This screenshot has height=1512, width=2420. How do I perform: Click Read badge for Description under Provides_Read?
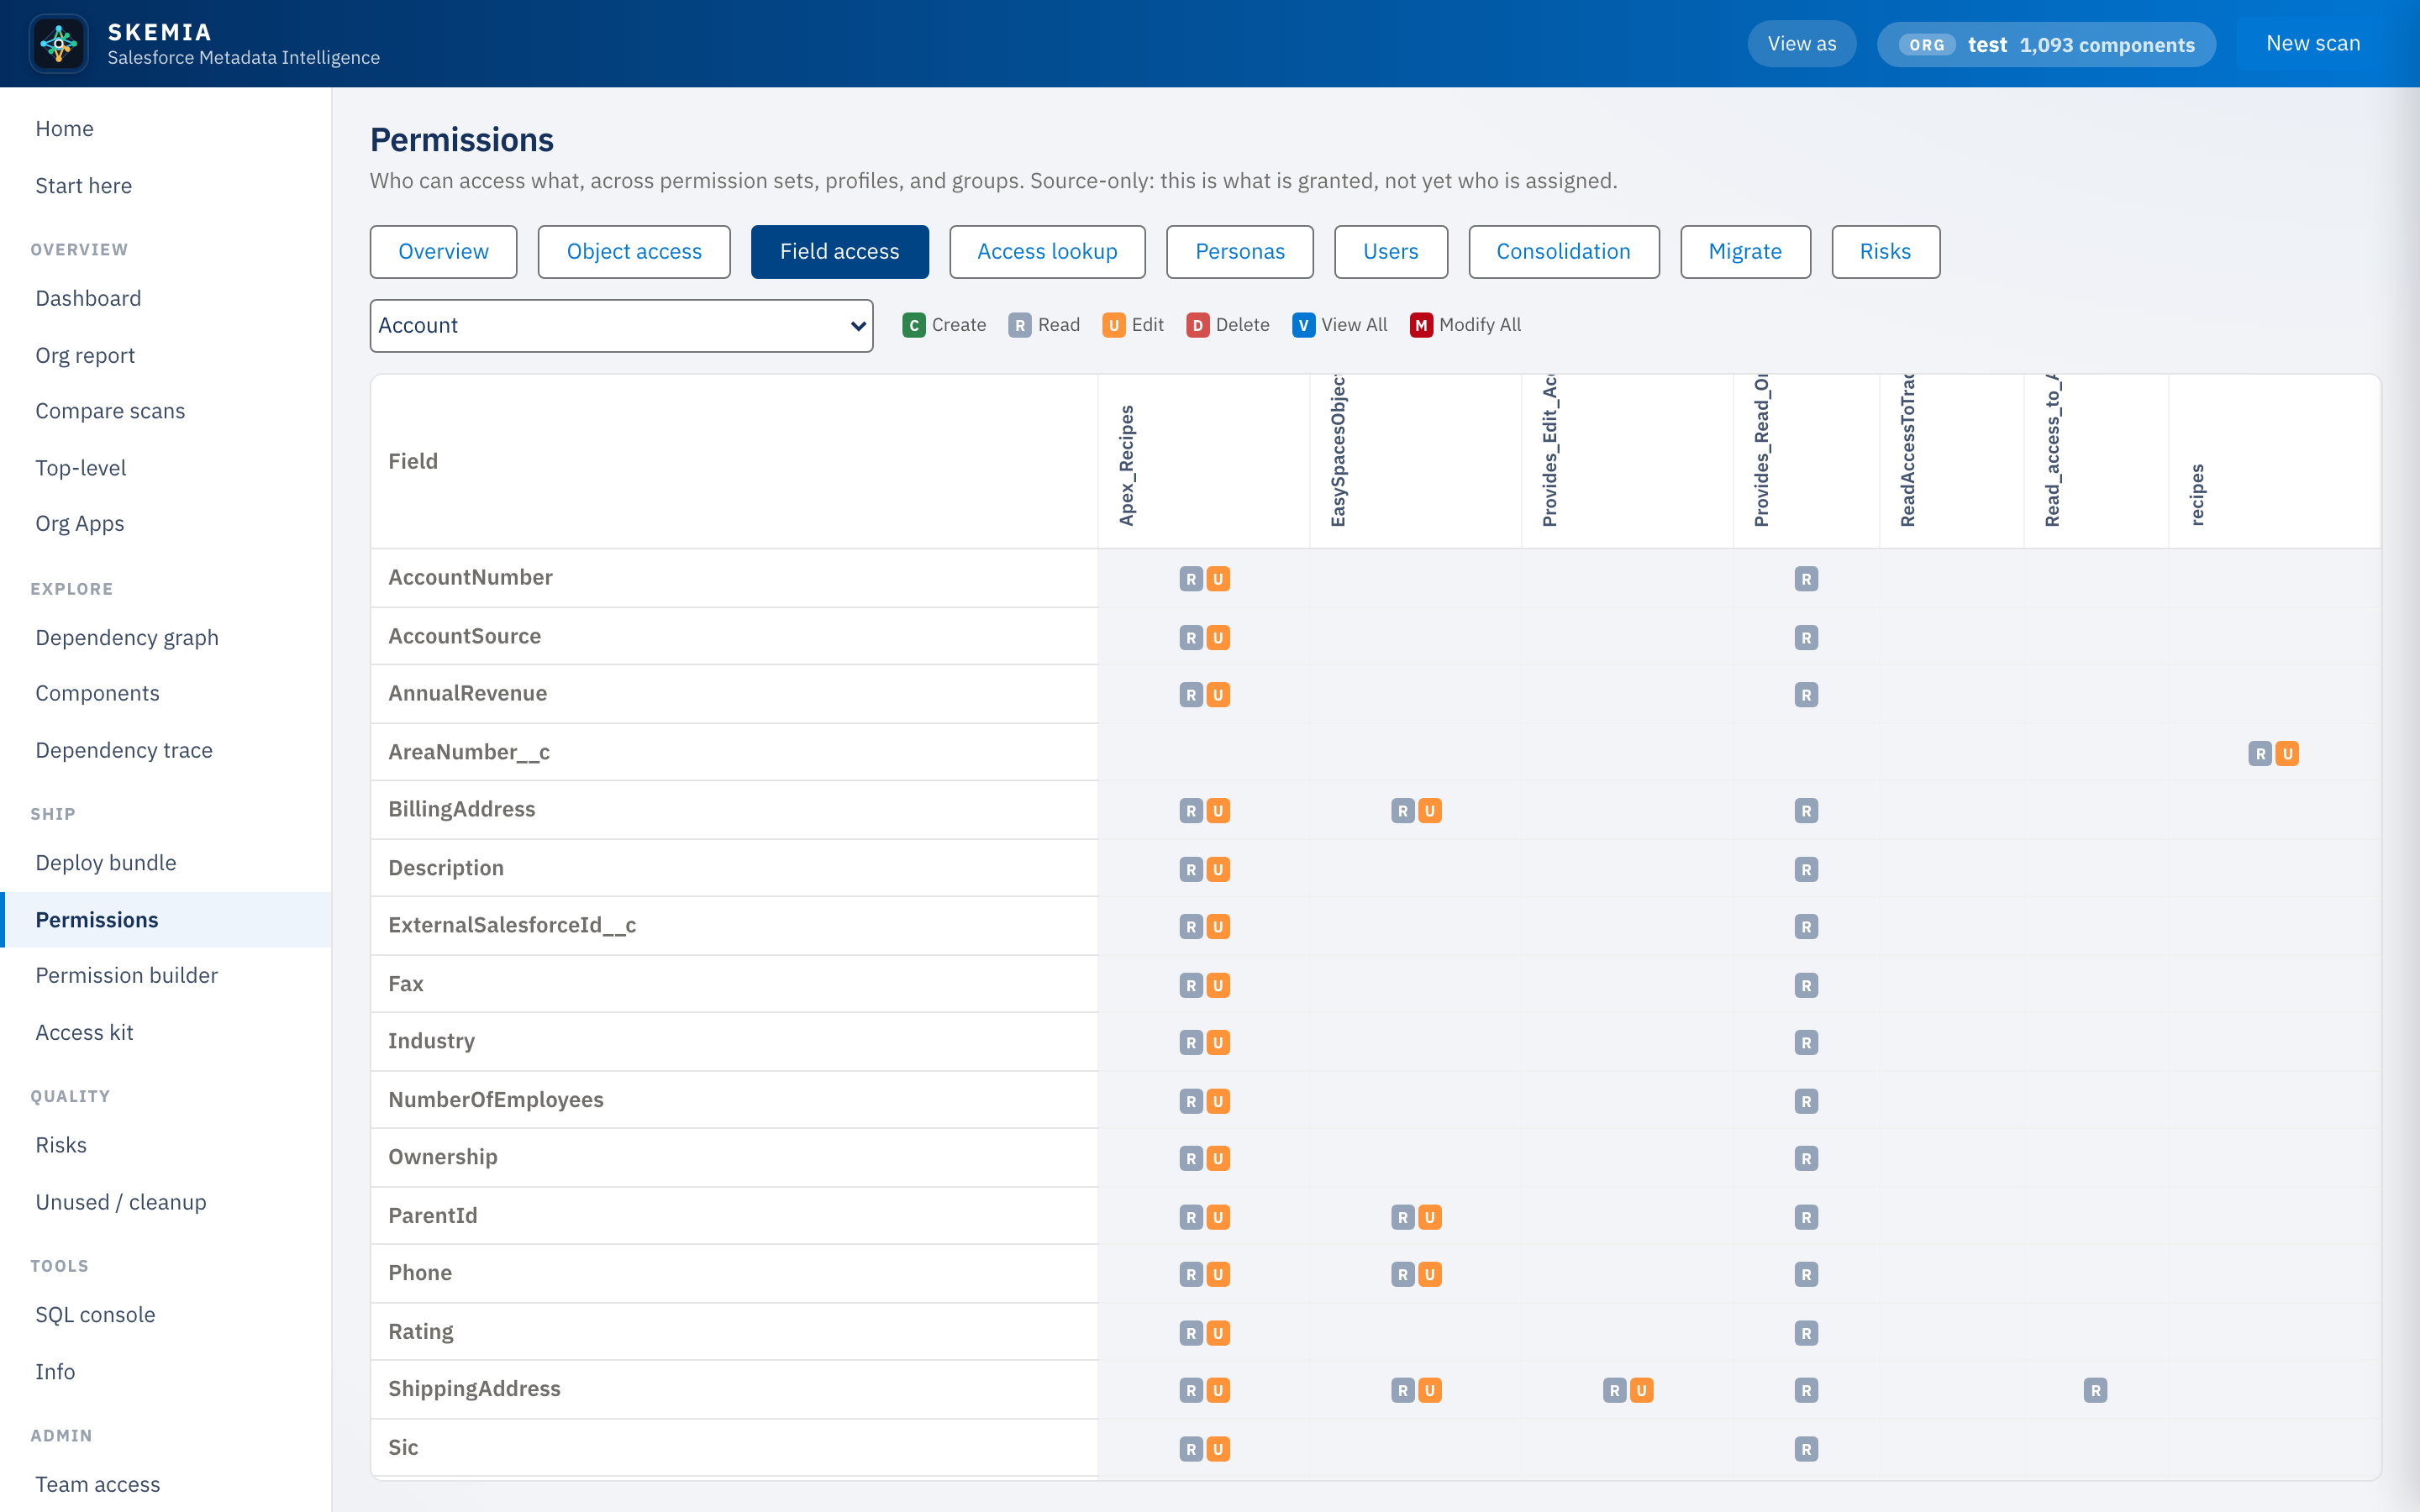(x=1806, y=870)
